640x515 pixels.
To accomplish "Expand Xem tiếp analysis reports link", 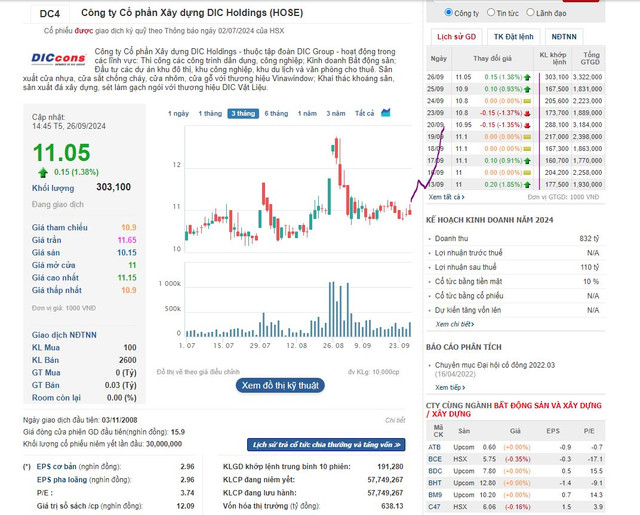I will pyautogui.click(x=450, y=387).
